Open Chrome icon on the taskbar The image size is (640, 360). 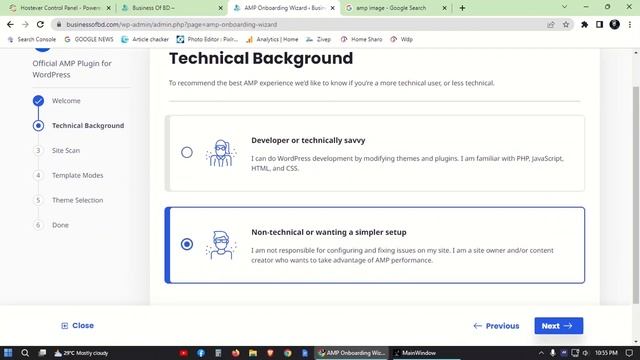tap(287, 353)
